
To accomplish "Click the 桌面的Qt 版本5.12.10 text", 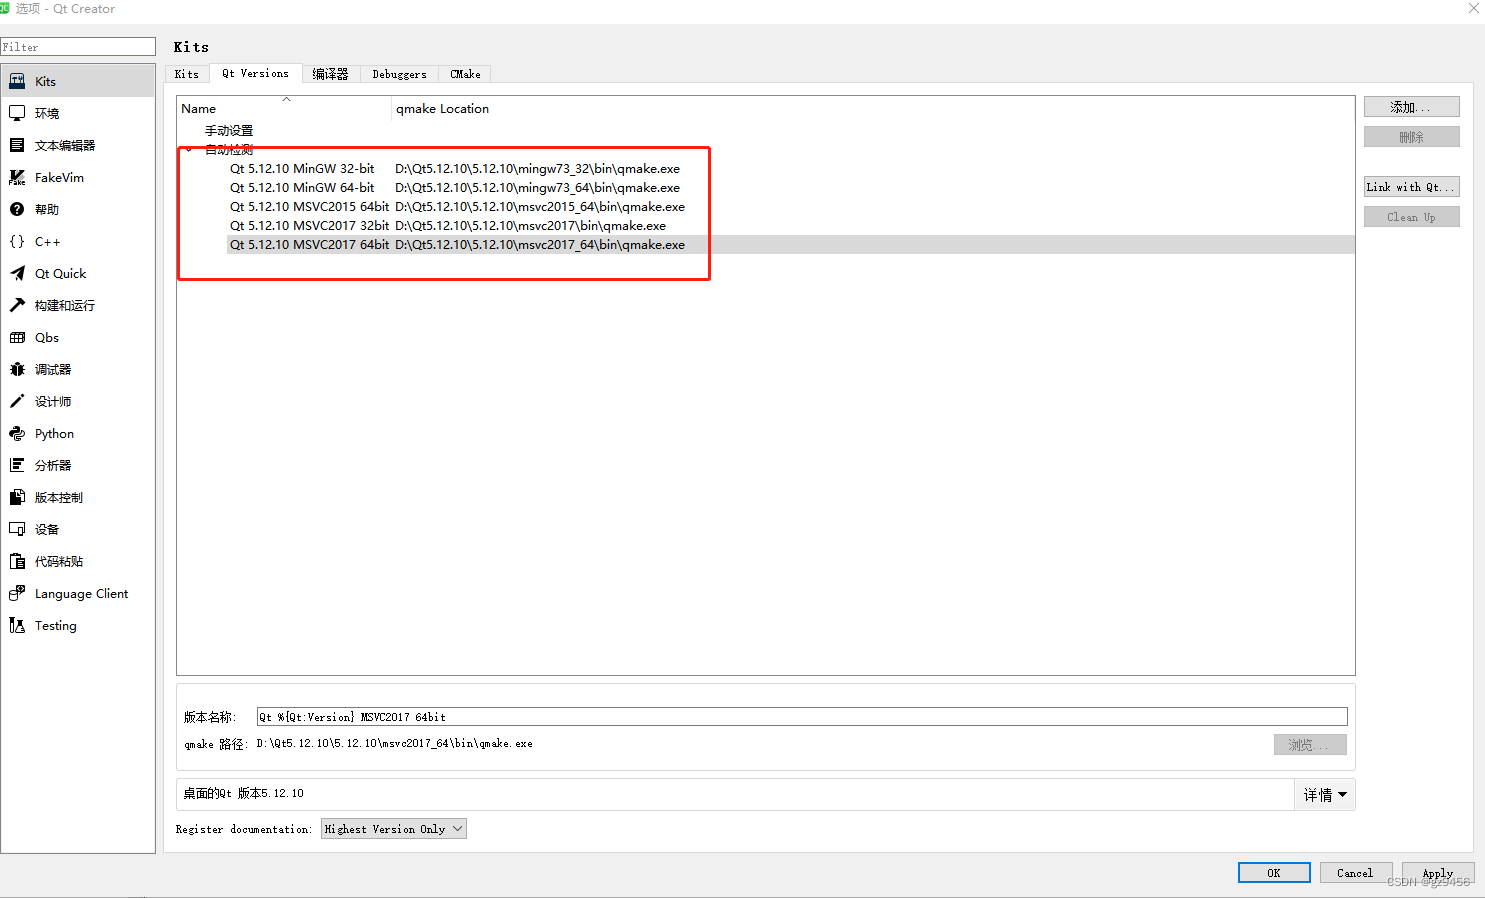I will 243,793.
